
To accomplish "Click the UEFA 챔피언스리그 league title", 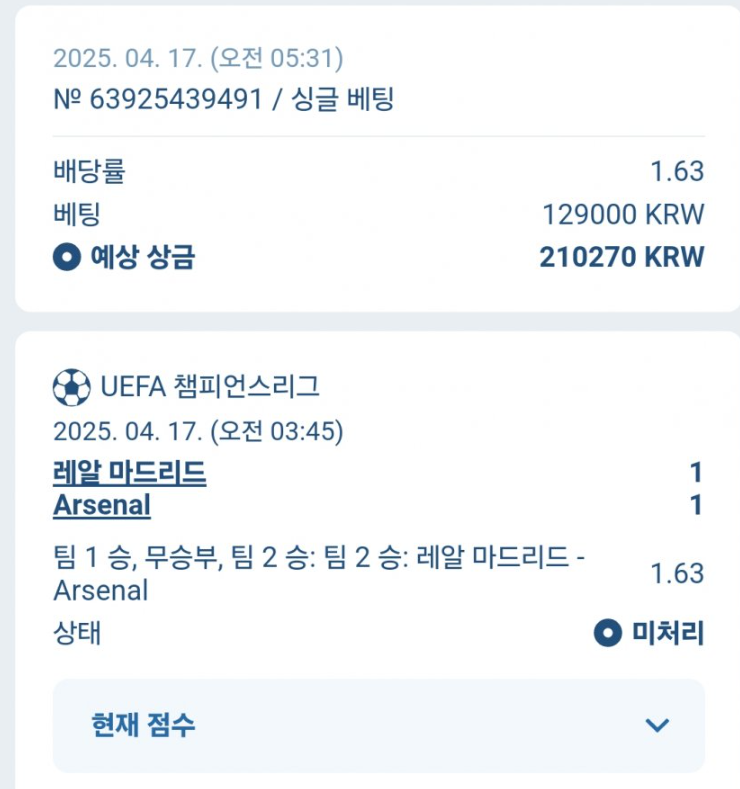I will pyautogui.click(x=210, y=387).
